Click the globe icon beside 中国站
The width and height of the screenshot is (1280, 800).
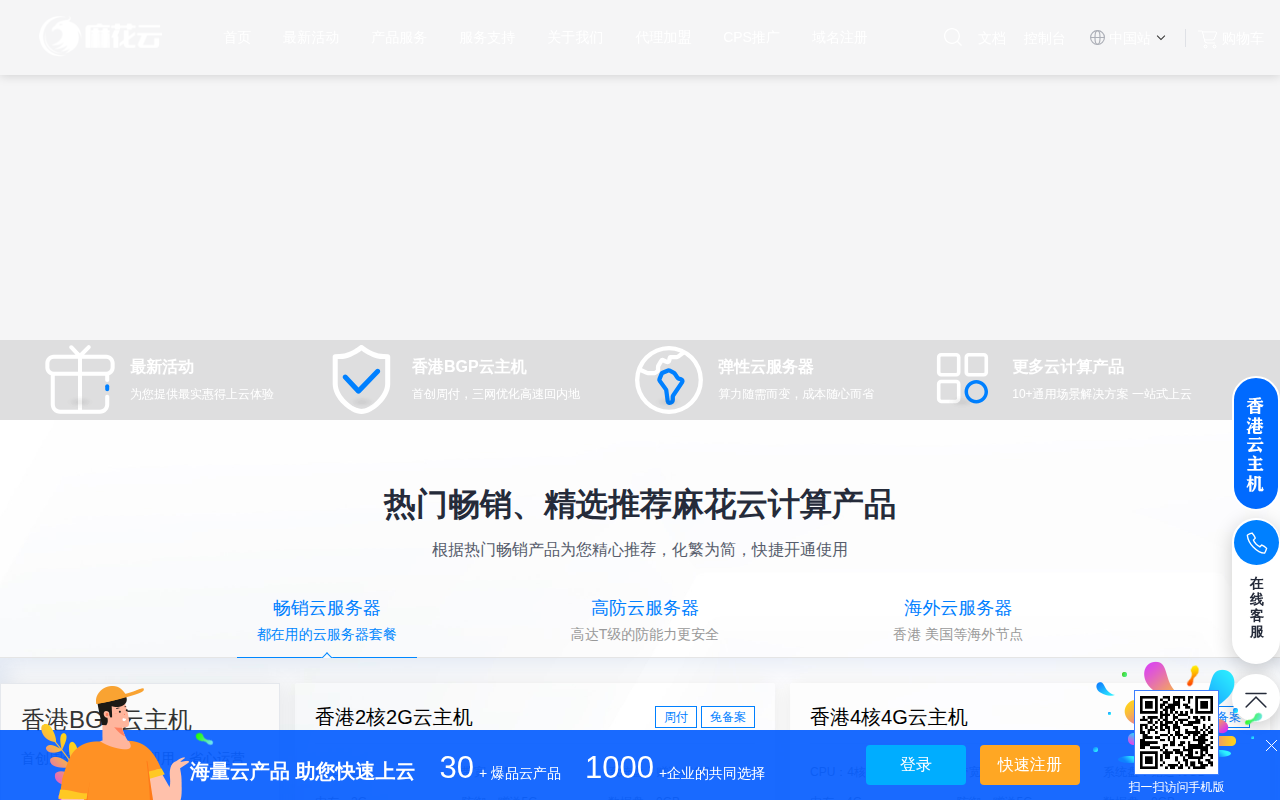pos(1097,38)
